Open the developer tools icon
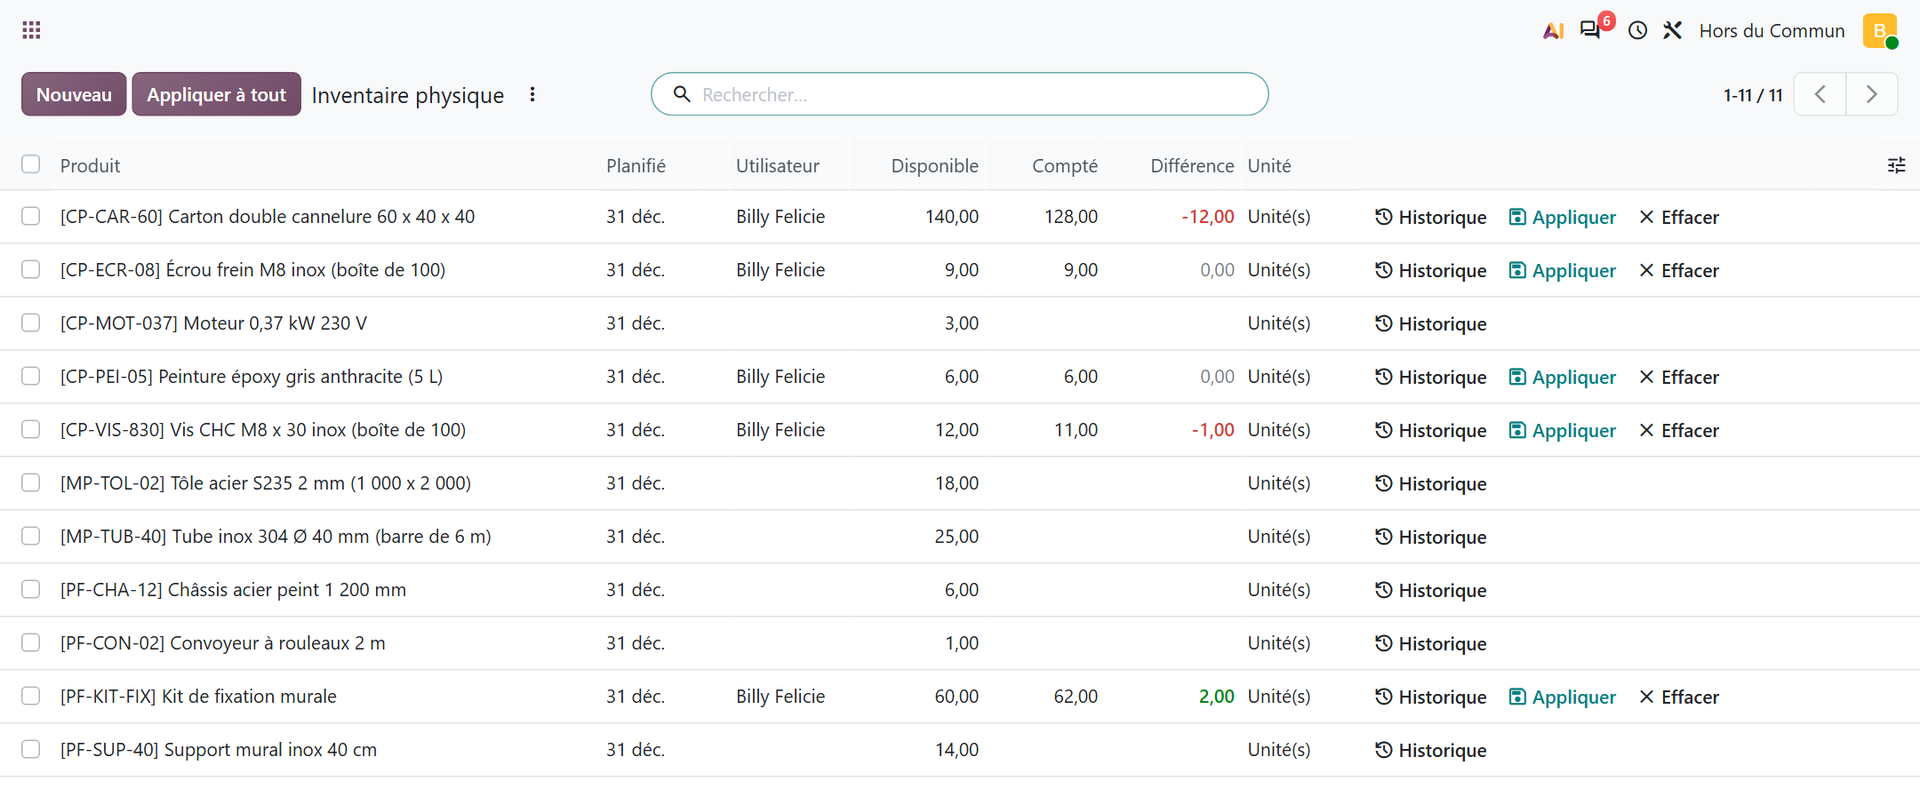Image resolution: width=1920 pixels, height=789 pixels. coord(1673,31)
